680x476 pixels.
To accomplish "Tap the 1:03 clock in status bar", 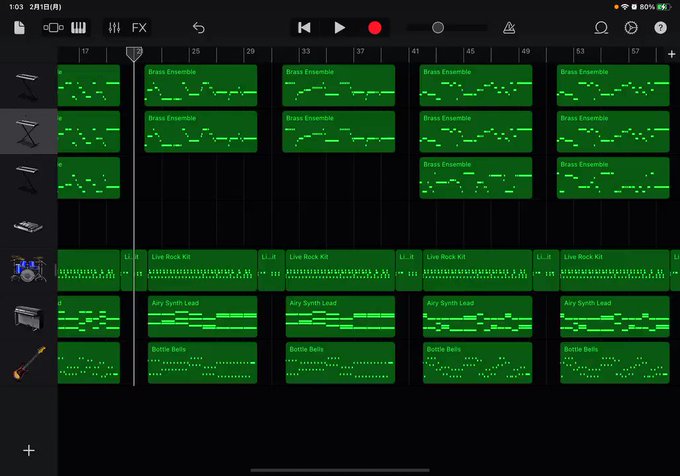I will coord(16,7).
